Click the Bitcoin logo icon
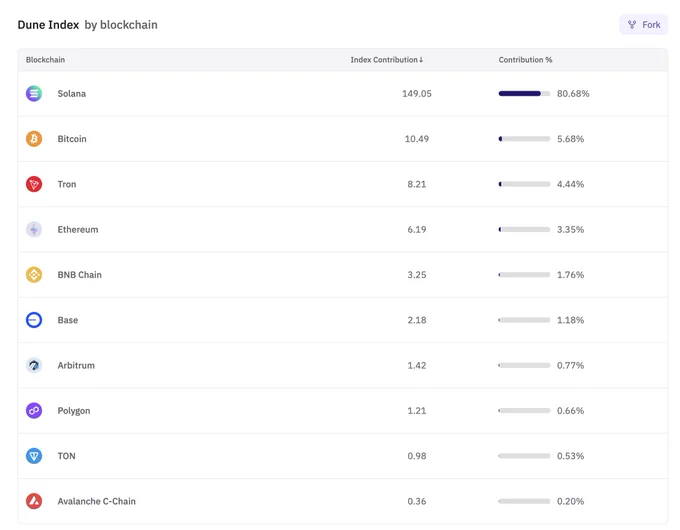680x530 pixels. point(34,139)
